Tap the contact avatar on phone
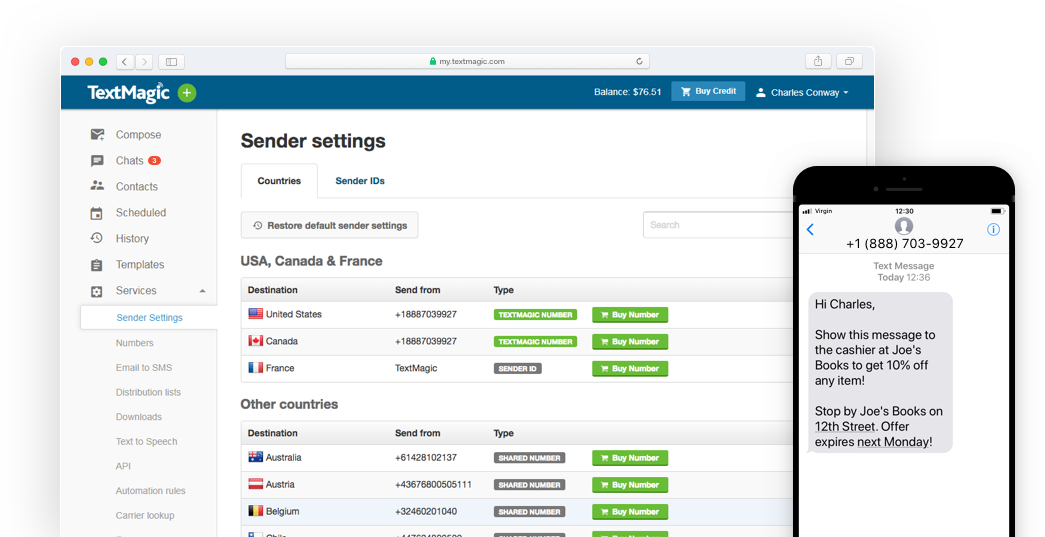The height and width of the screenshot is (537, 1045). [904, 226]
